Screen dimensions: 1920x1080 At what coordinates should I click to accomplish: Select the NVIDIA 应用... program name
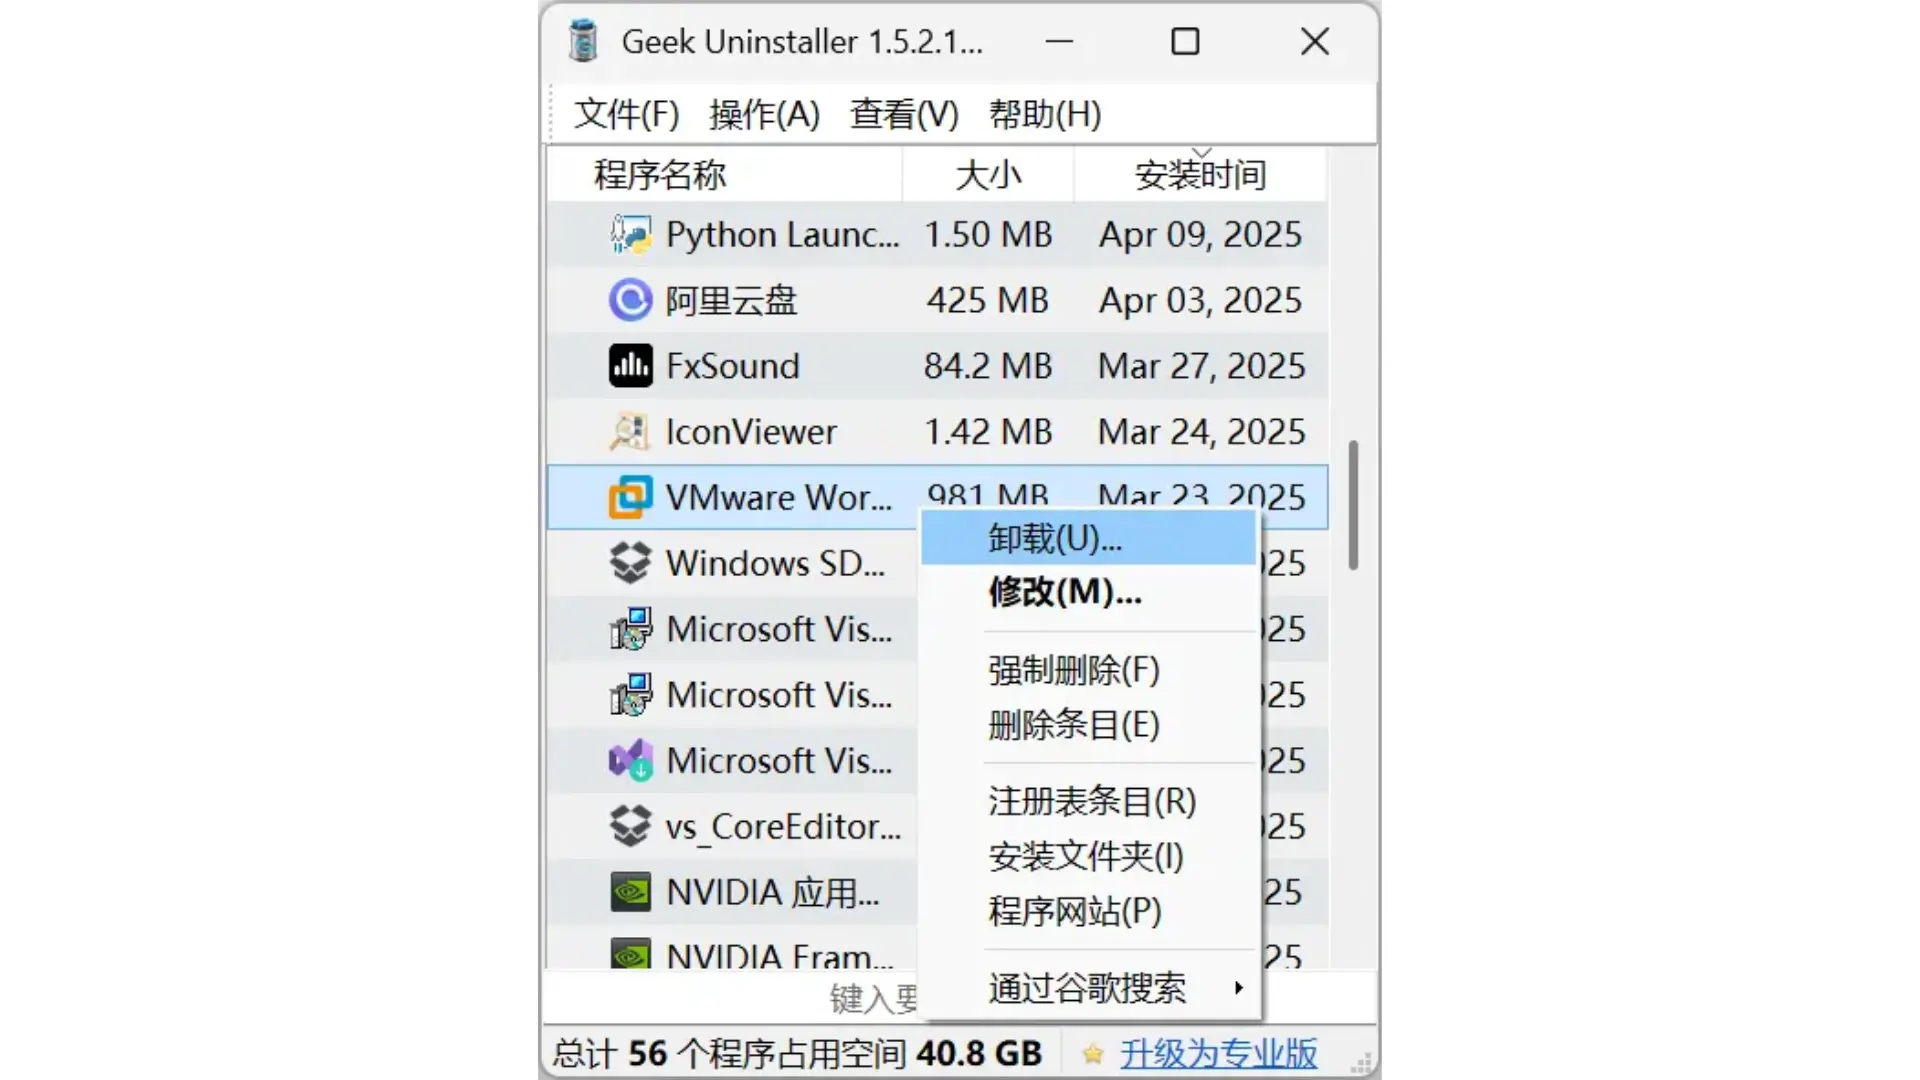[773, 892]
